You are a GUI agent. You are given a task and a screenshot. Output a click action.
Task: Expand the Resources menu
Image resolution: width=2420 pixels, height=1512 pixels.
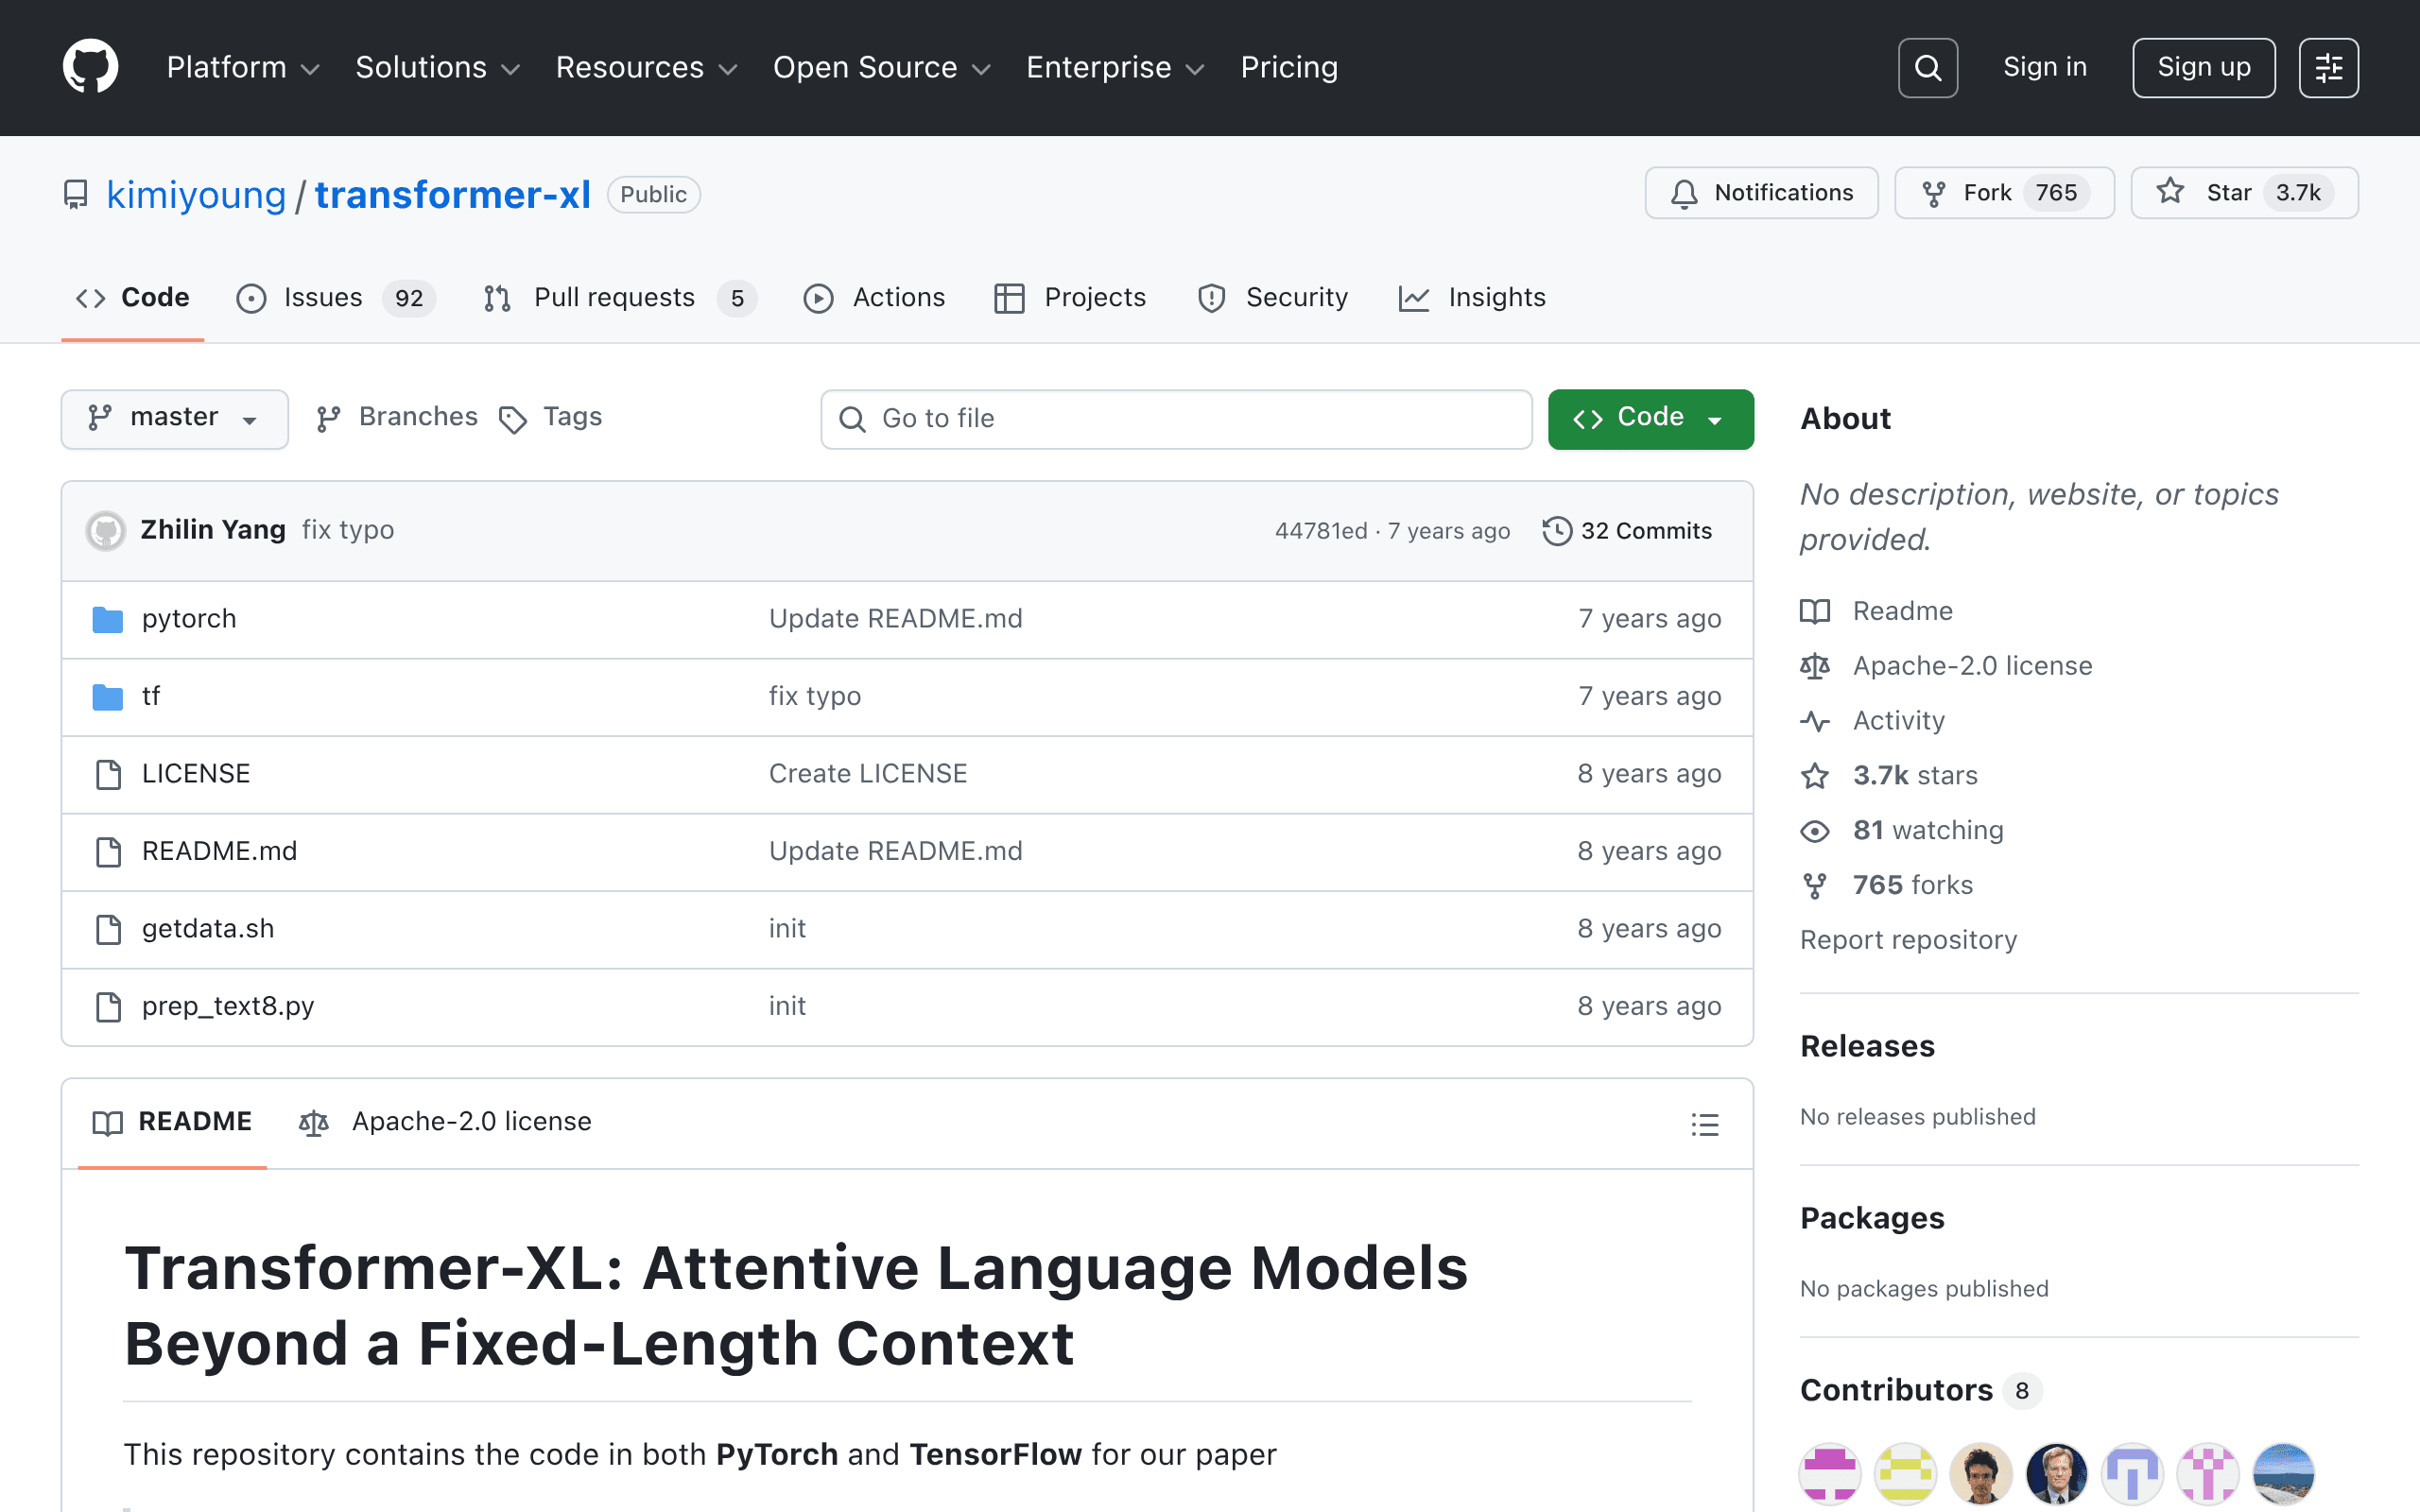(x=646, y=67)
